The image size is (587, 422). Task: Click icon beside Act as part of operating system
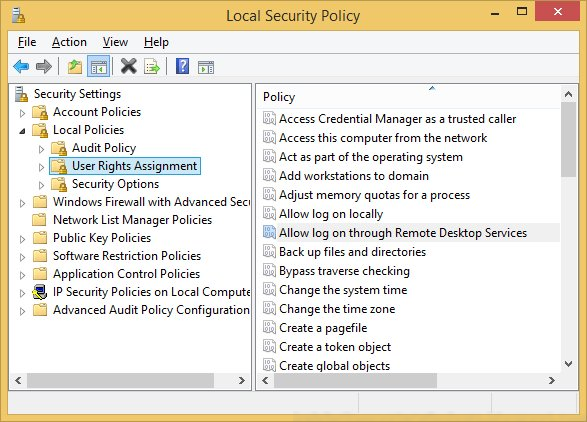(x=269, y=157)
